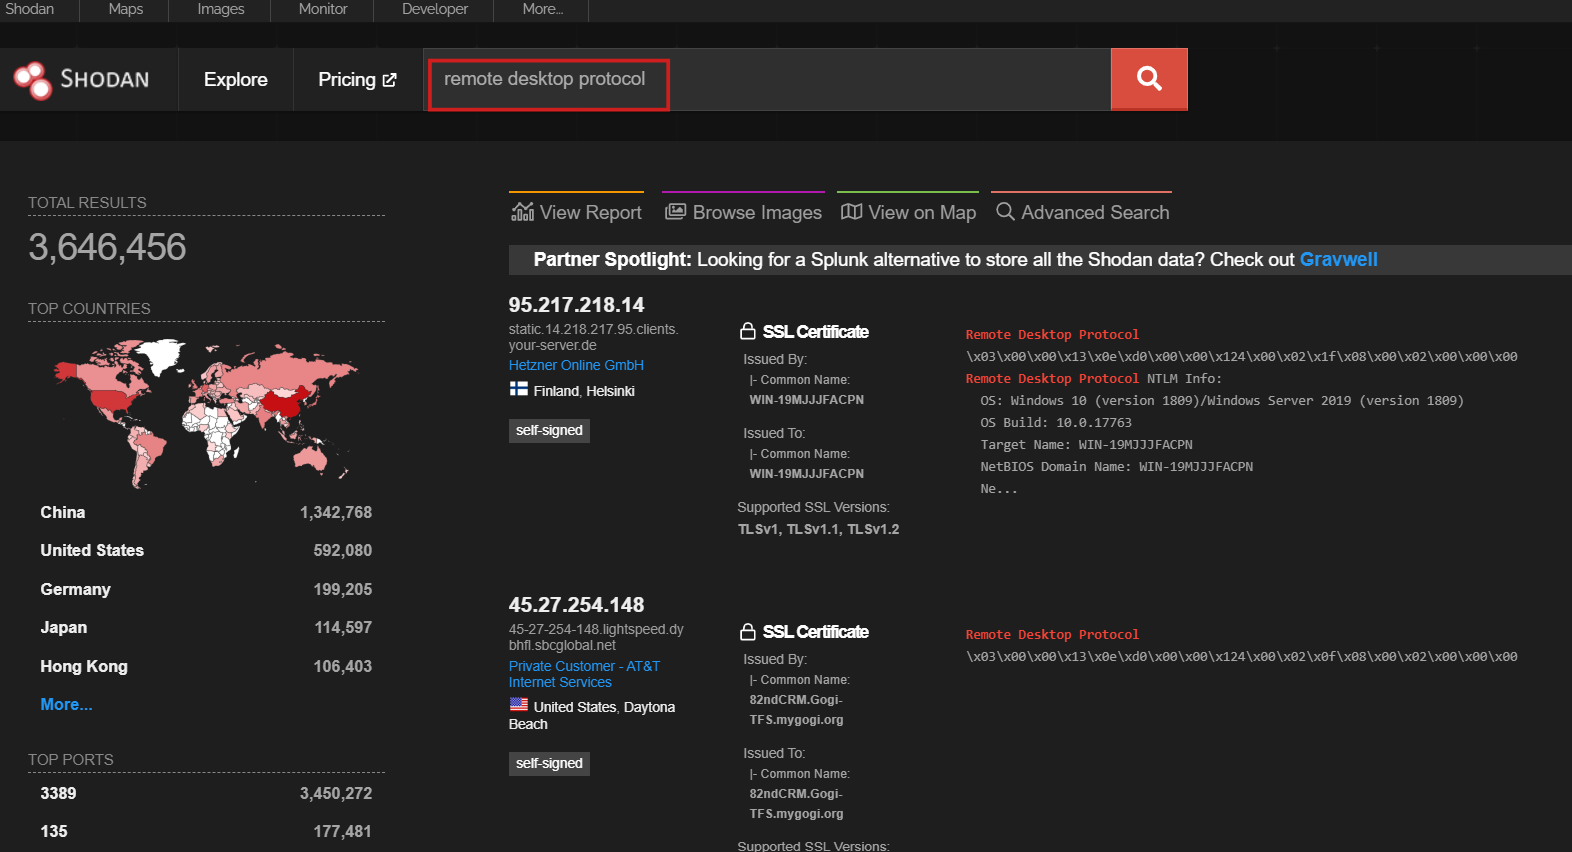
Task: Click the SSL Certificate lock icon for 95.217.218.14
Action: [747, 331]
